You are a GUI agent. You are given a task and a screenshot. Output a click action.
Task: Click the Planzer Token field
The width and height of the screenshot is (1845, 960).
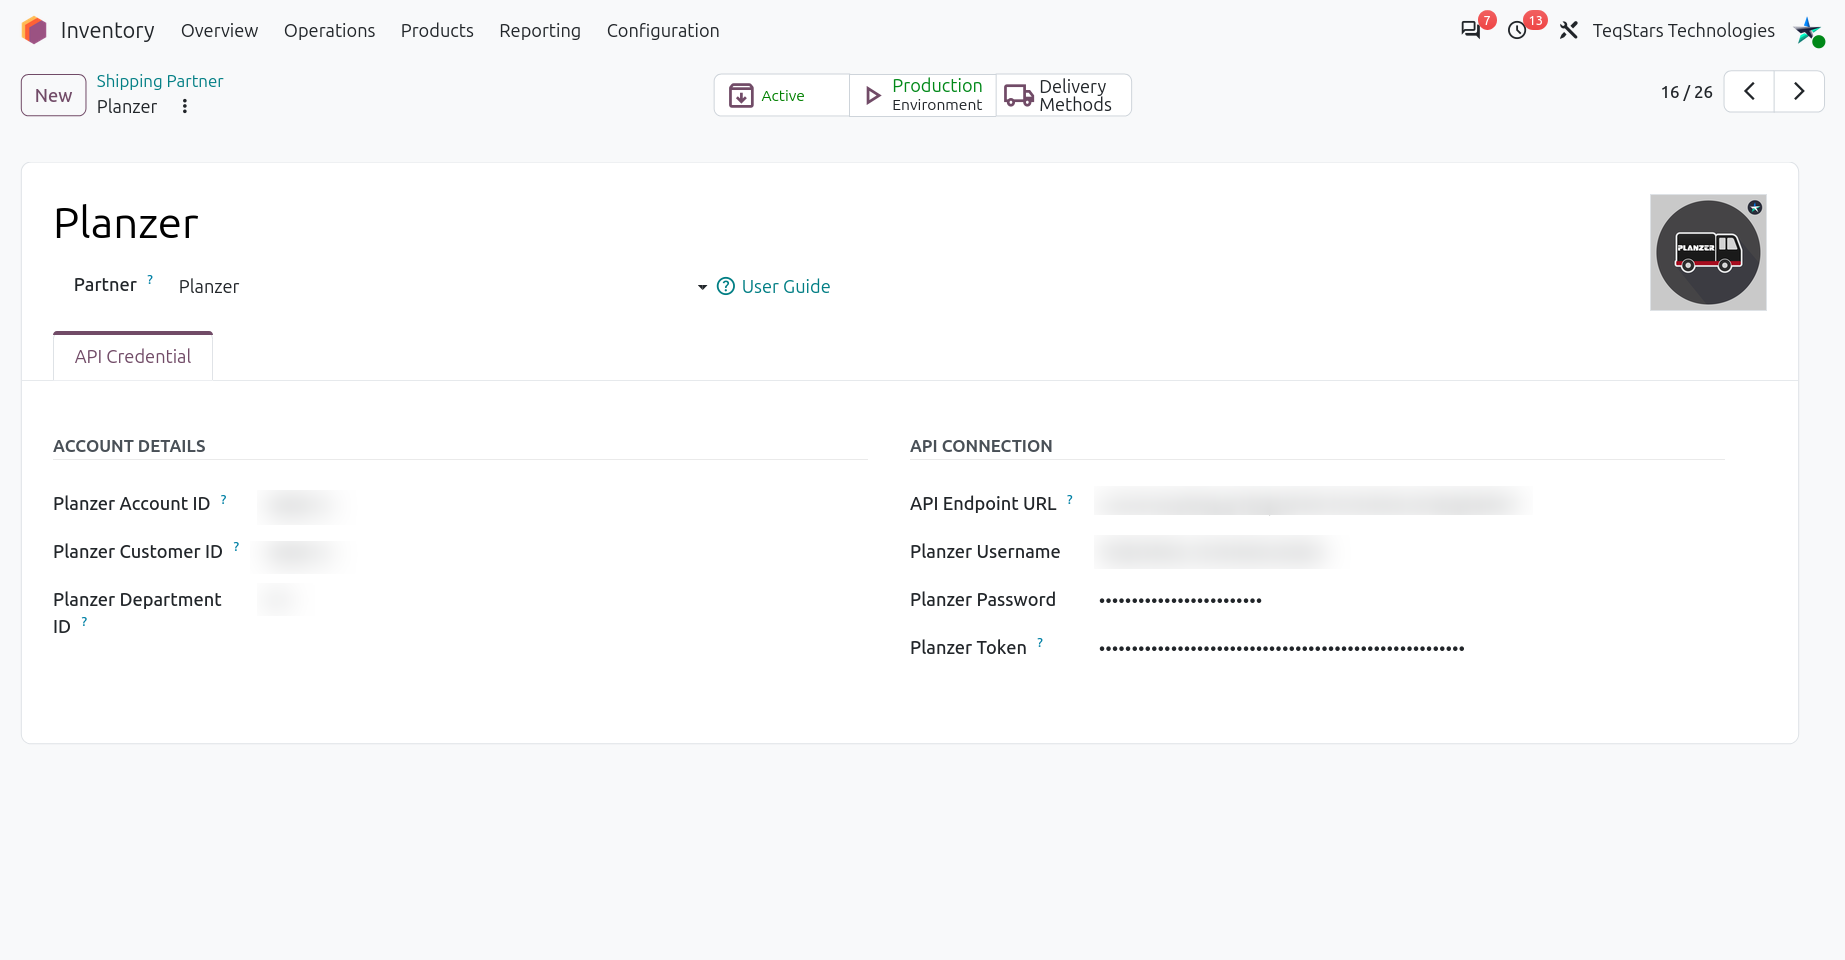coord(1410,648)
